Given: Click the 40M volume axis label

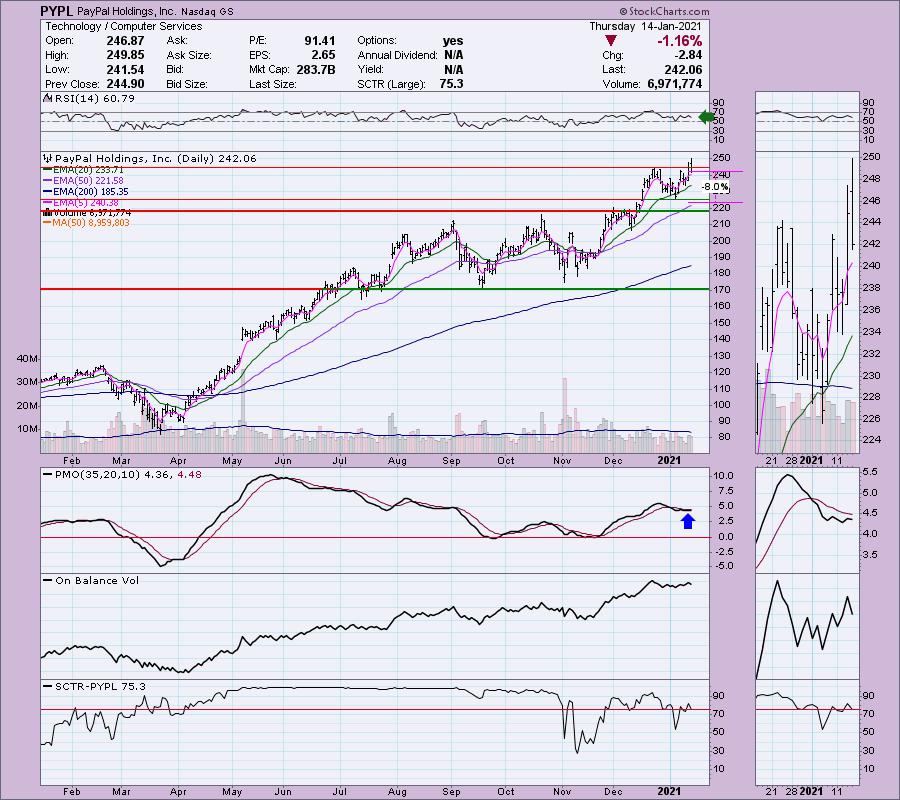Looking at the screenshot, I should [28, 359].
